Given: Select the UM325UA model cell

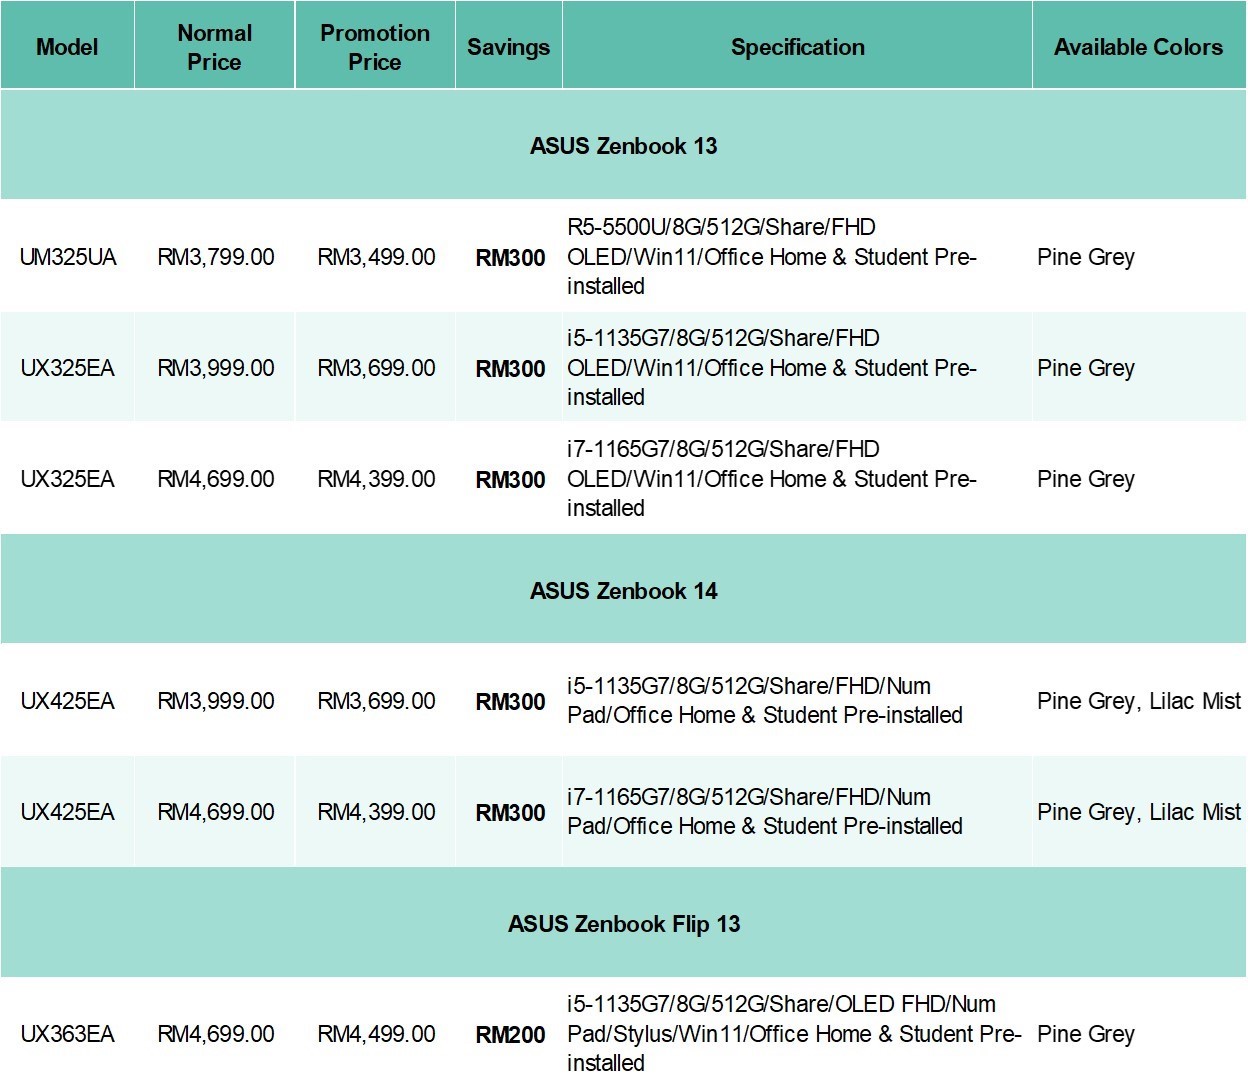Looking at the screenshot, I should click(68, 257).
